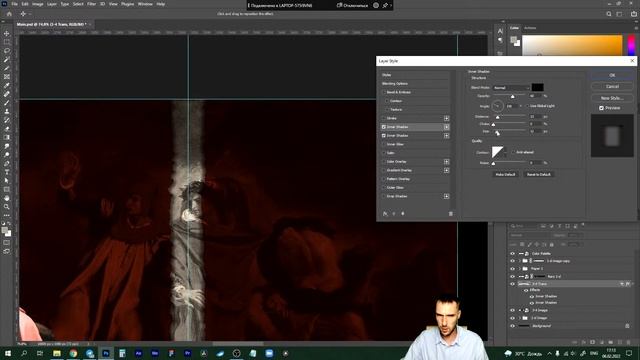Image resolution: width=640 pixels, height=360 pixels.
Task: Click Reset to Default button
Action: click(x=538, y=174)
